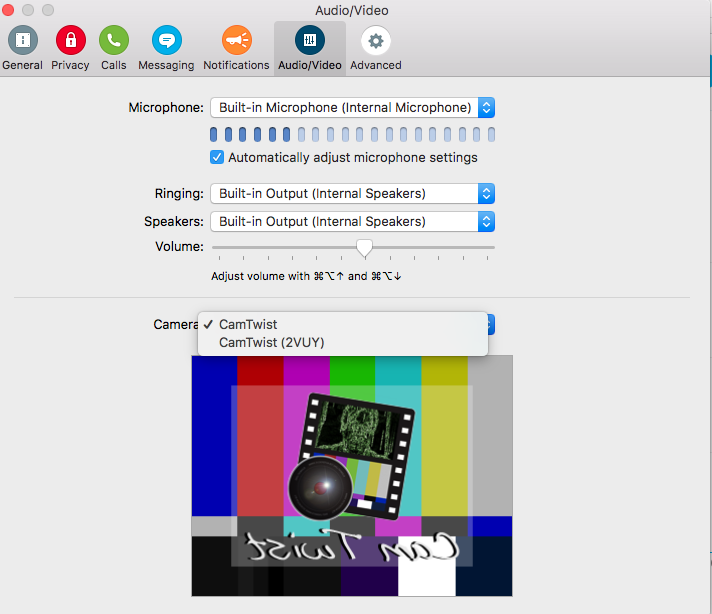Uncheck Automatically adjust microphone settings
This screenshot has width=712, height=614.
tap(217, 158)
